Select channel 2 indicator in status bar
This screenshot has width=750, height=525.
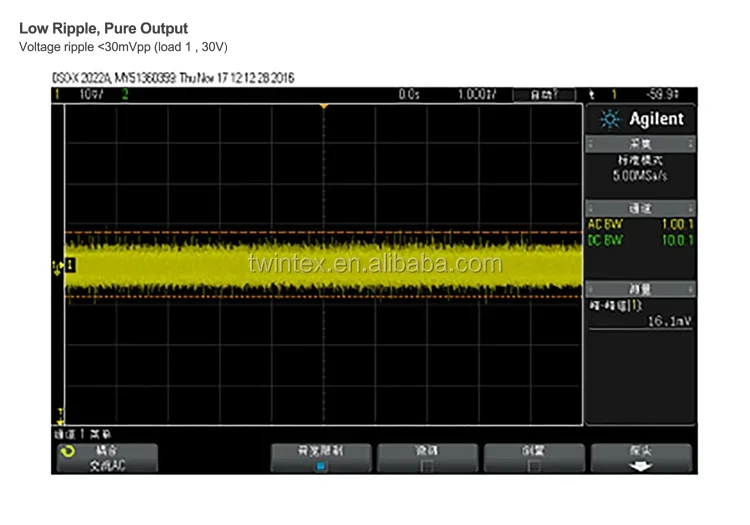point(125,94)
